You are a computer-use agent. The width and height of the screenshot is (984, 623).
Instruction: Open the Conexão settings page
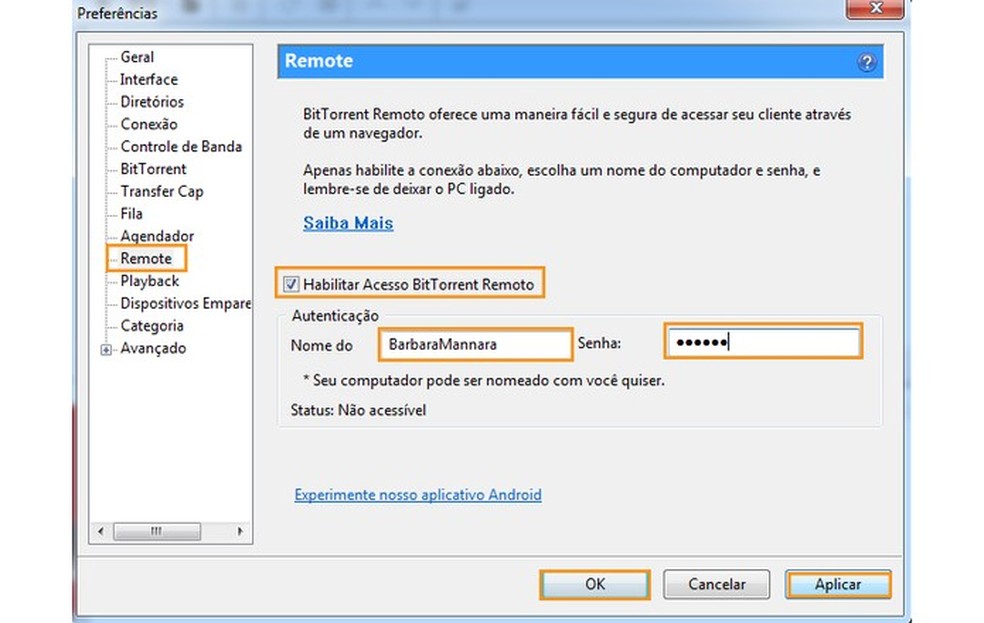point(147,124)
